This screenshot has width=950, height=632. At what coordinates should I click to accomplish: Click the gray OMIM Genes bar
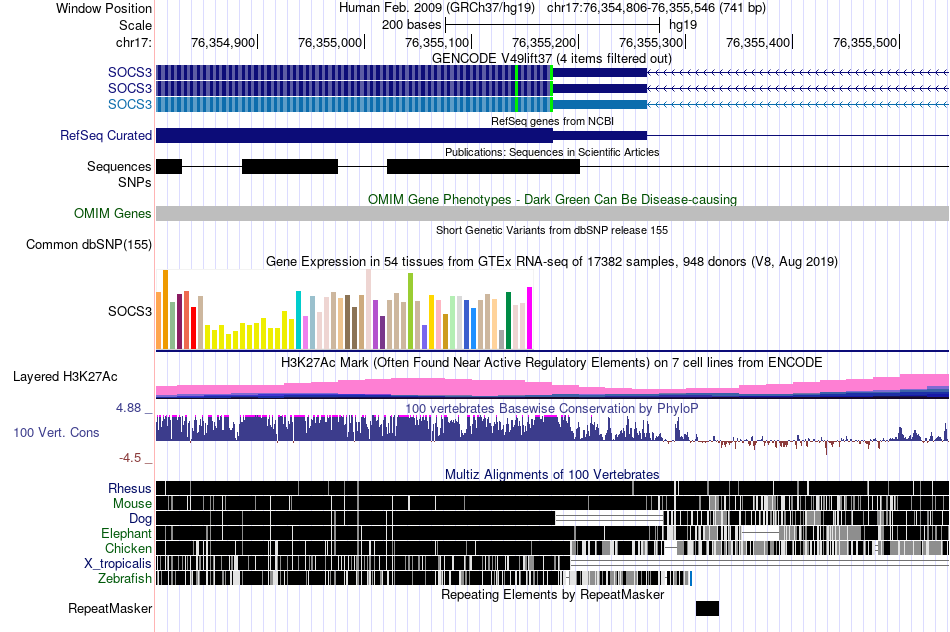(x=552, y=213)
